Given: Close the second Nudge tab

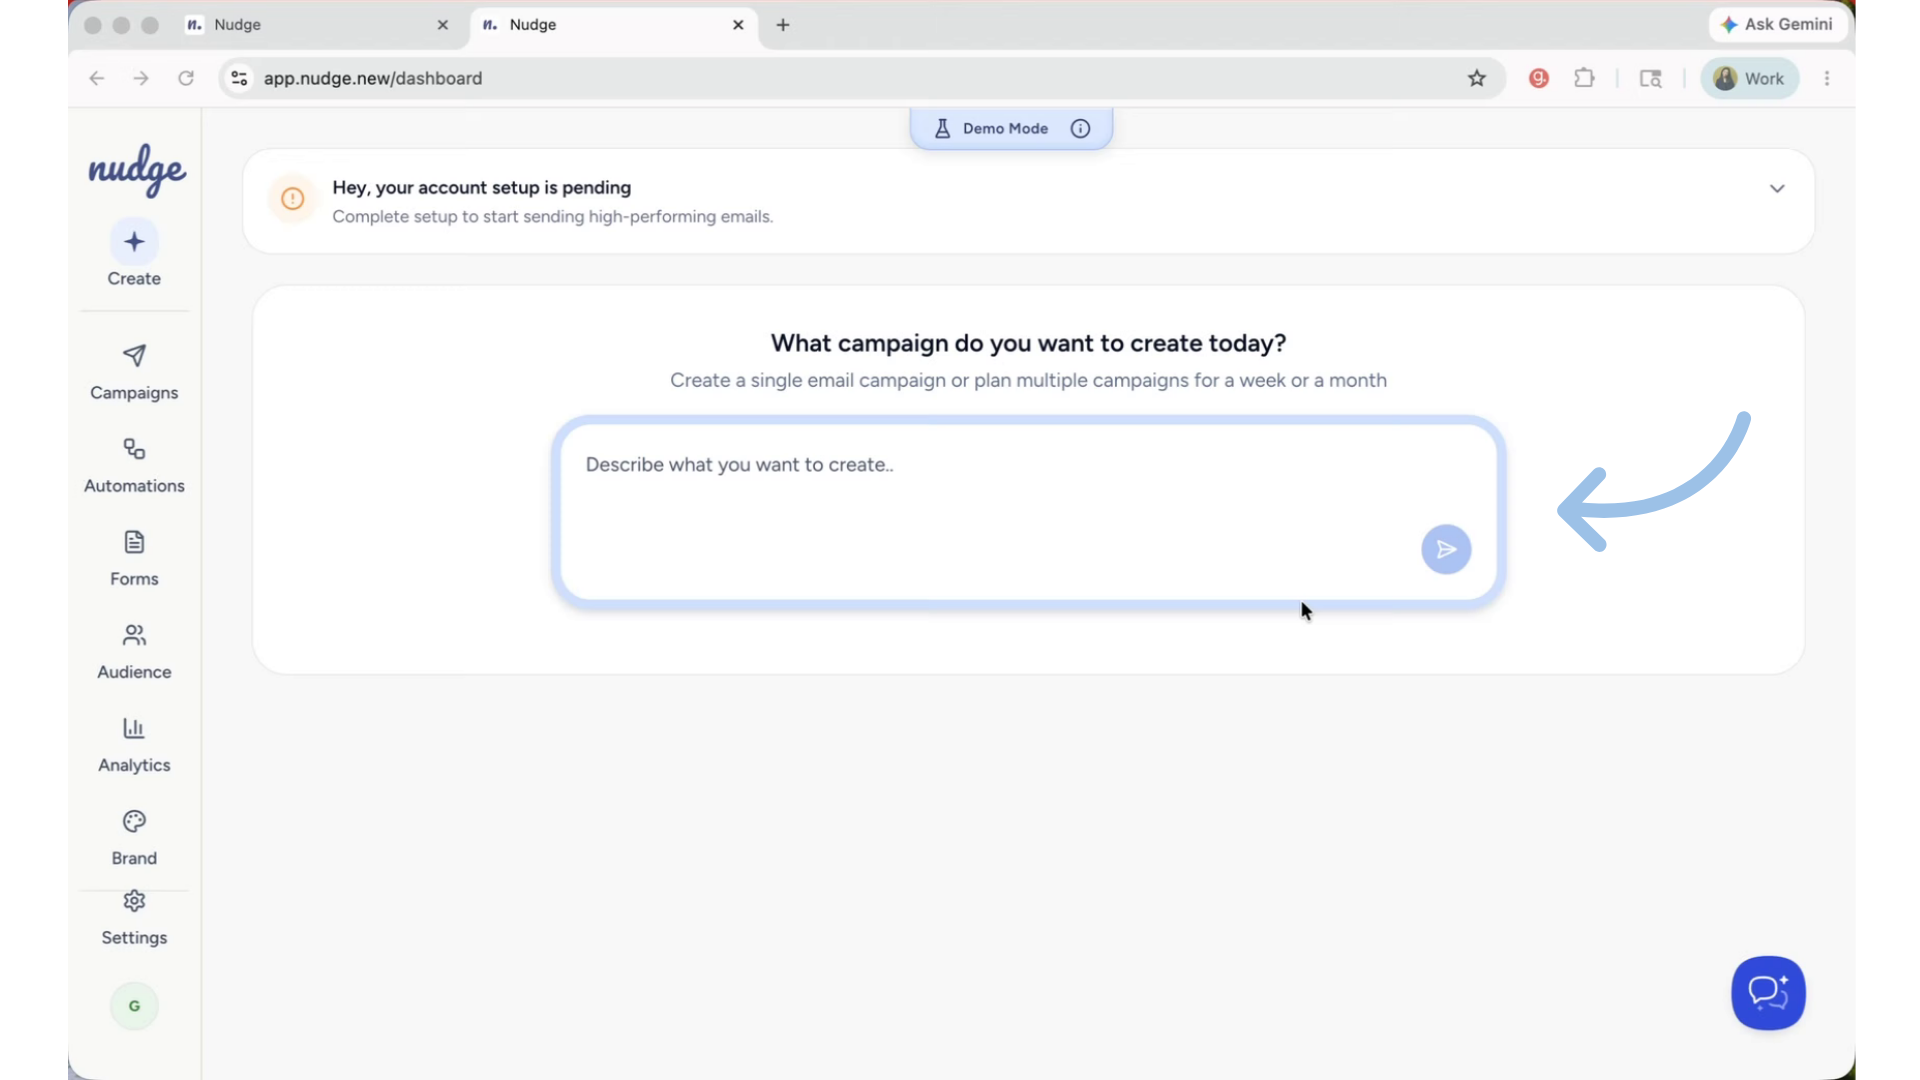Looking at the screenshot, I should pos(738,25).
